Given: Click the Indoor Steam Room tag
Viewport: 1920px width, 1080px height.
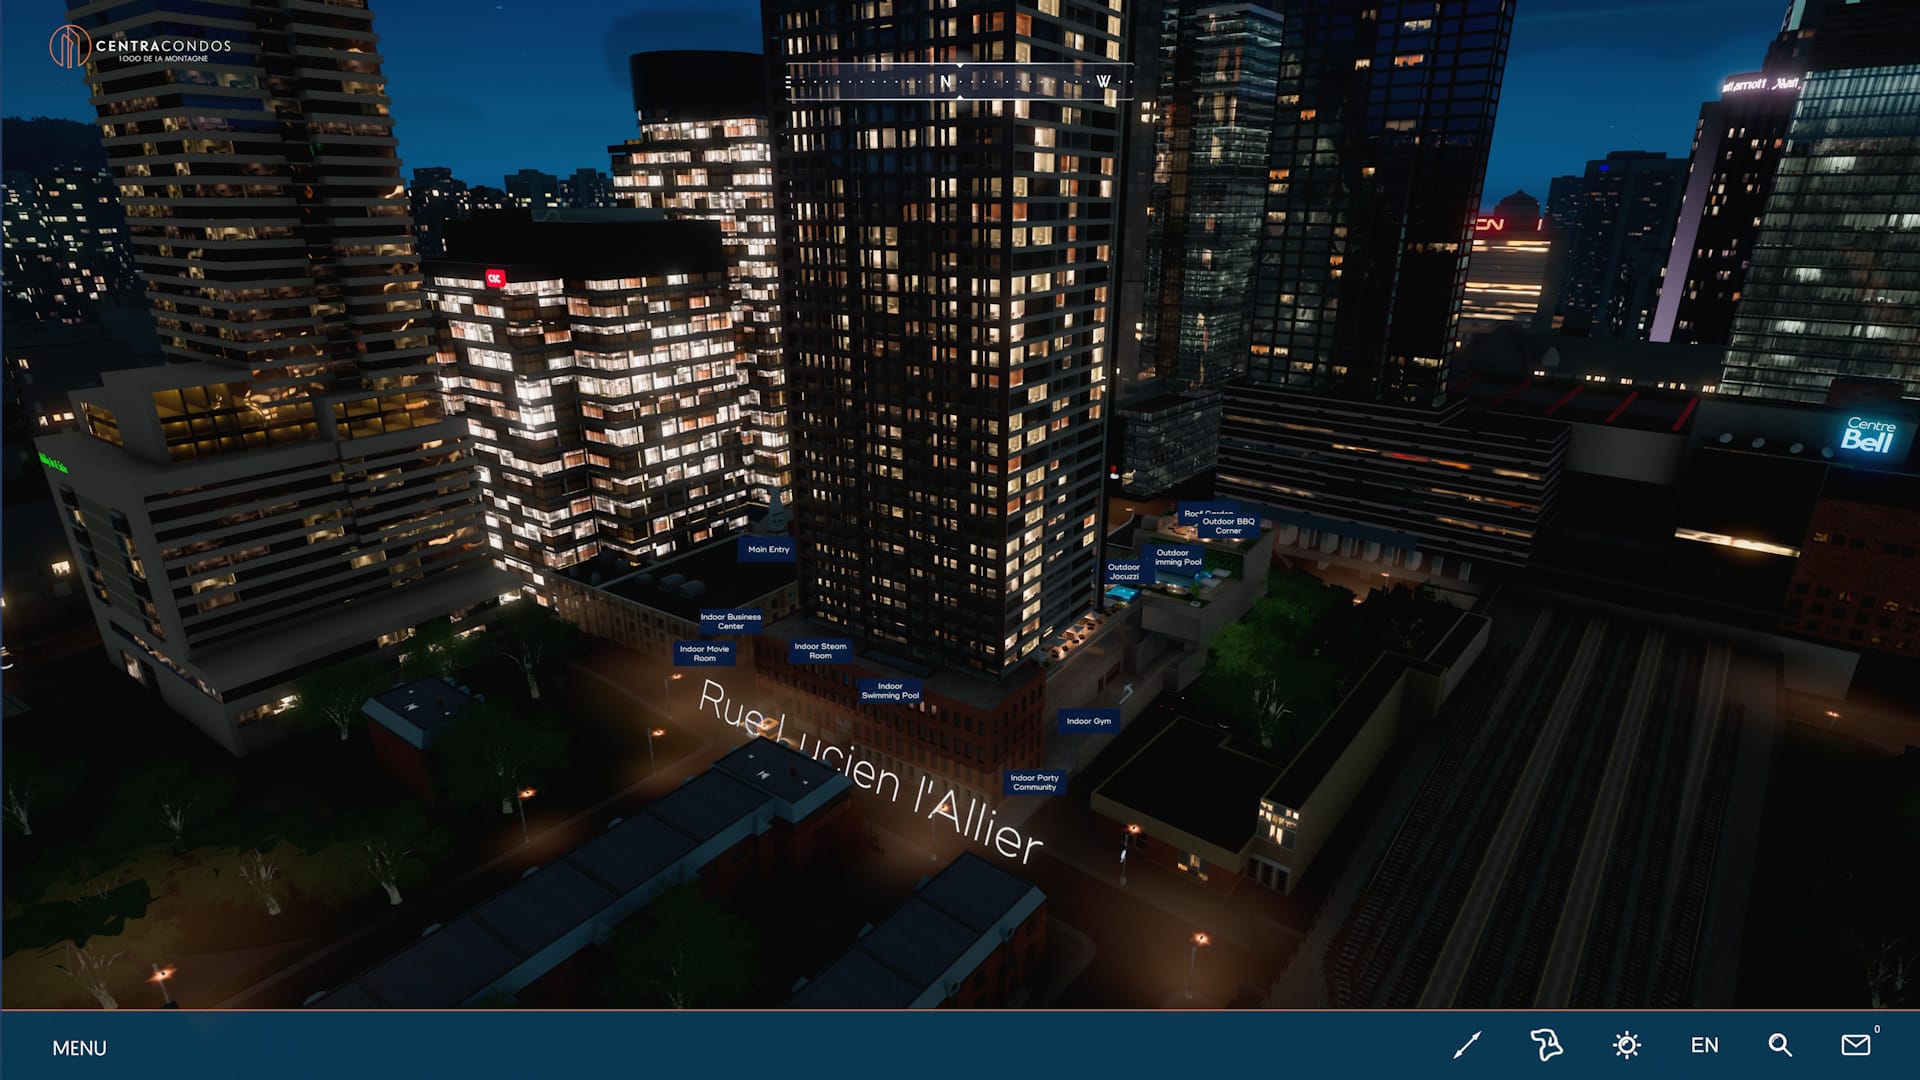Looking at the screenshot, I should [x=820, y=651].
